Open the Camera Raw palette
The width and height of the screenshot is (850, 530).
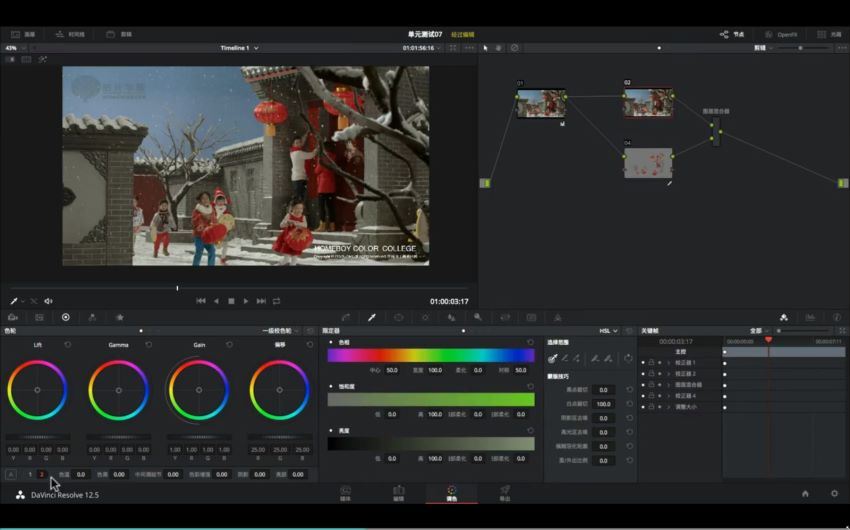[x=13, y=318]
